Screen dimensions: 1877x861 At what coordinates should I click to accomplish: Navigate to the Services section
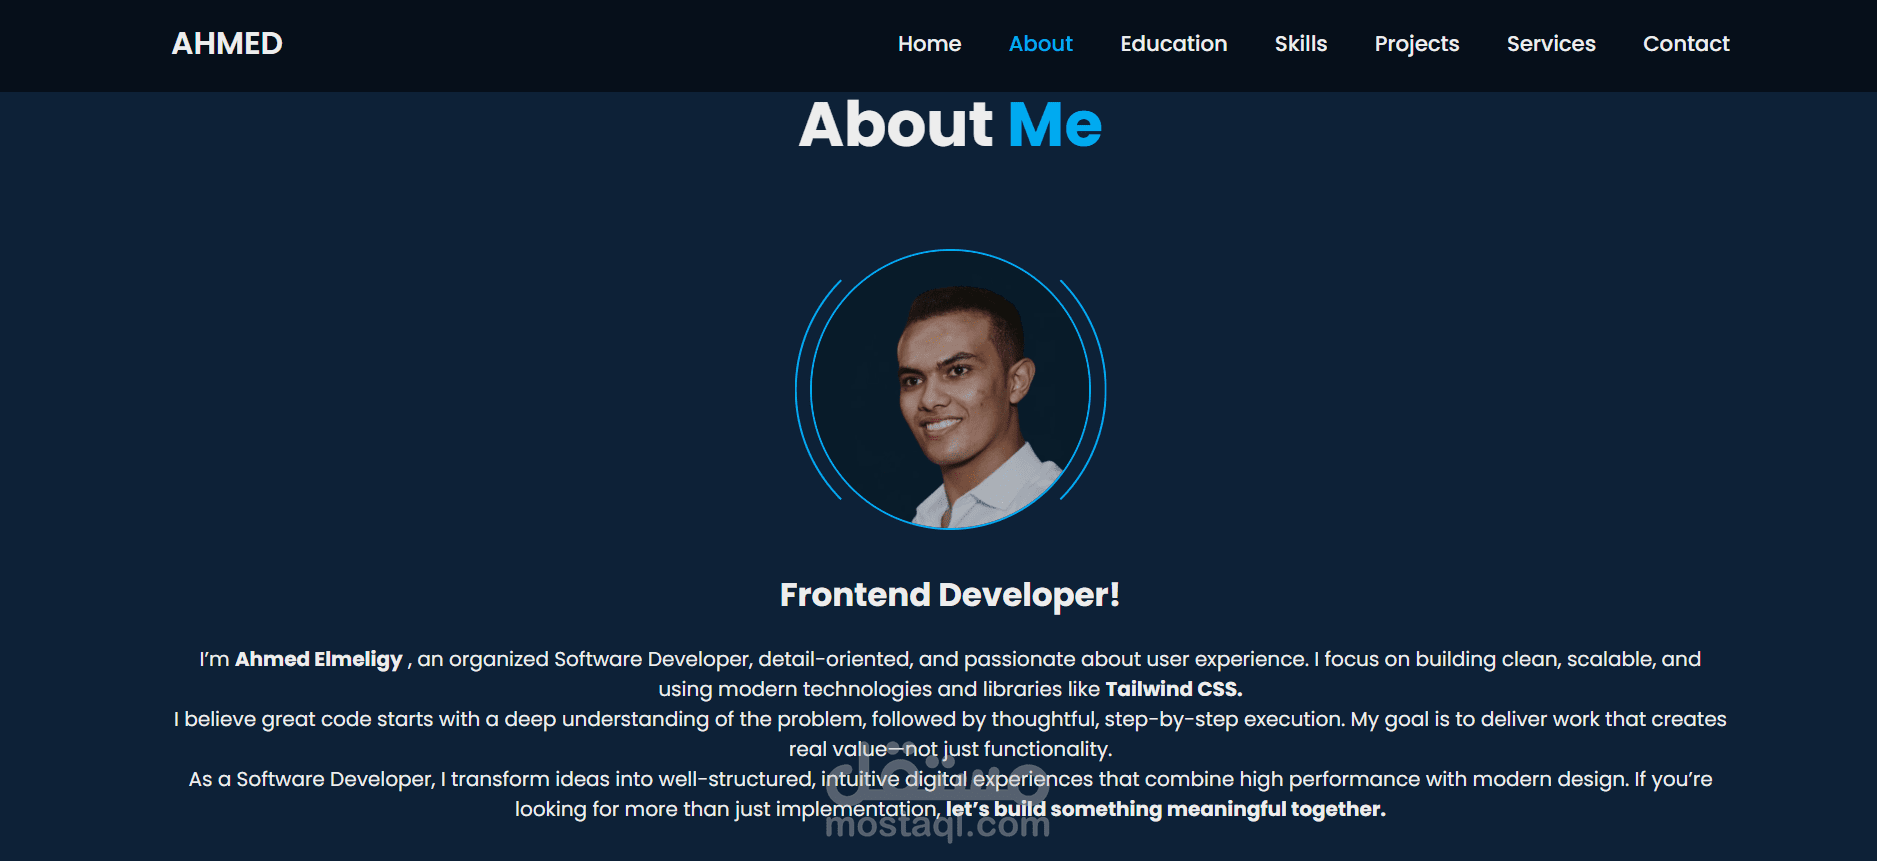tap(1550, 44)
